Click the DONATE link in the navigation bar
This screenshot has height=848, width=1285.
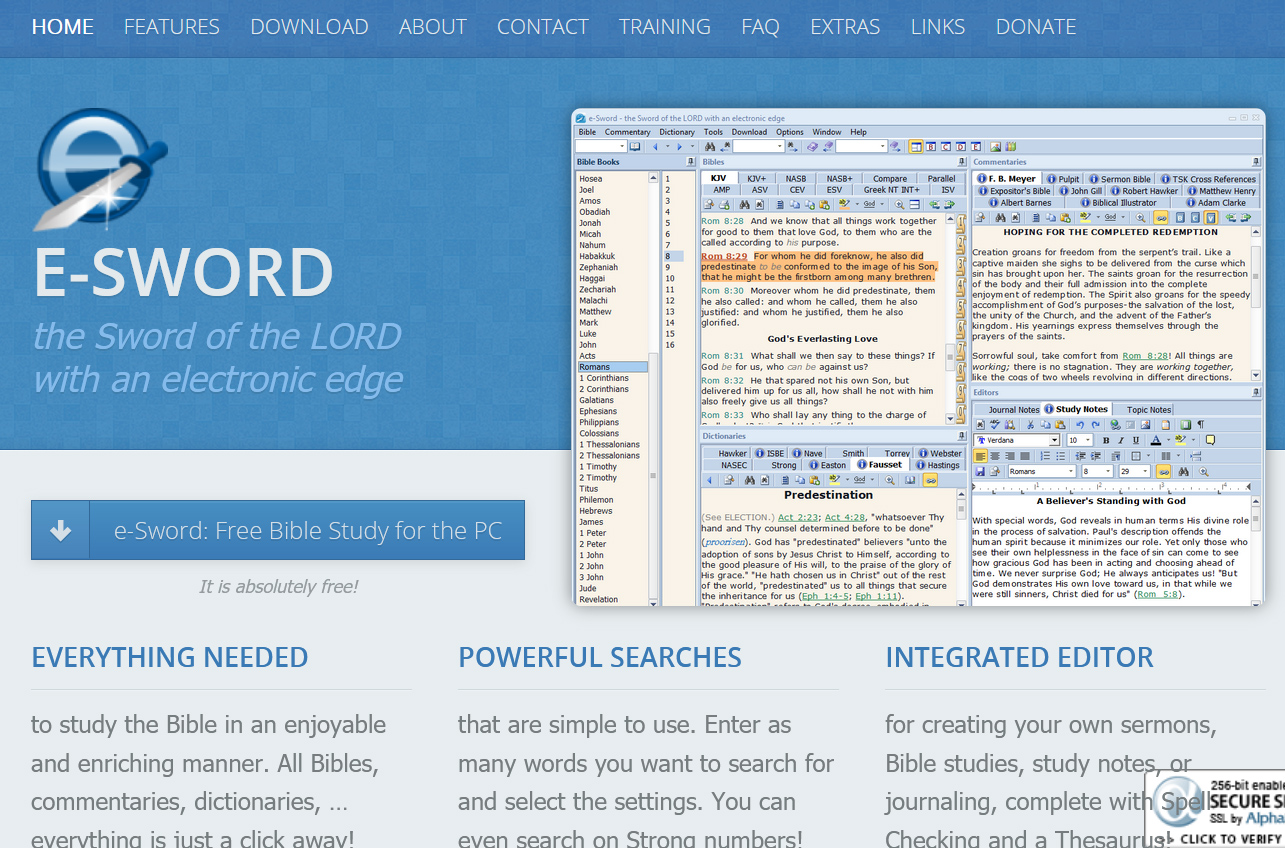tap(1036, 27)
